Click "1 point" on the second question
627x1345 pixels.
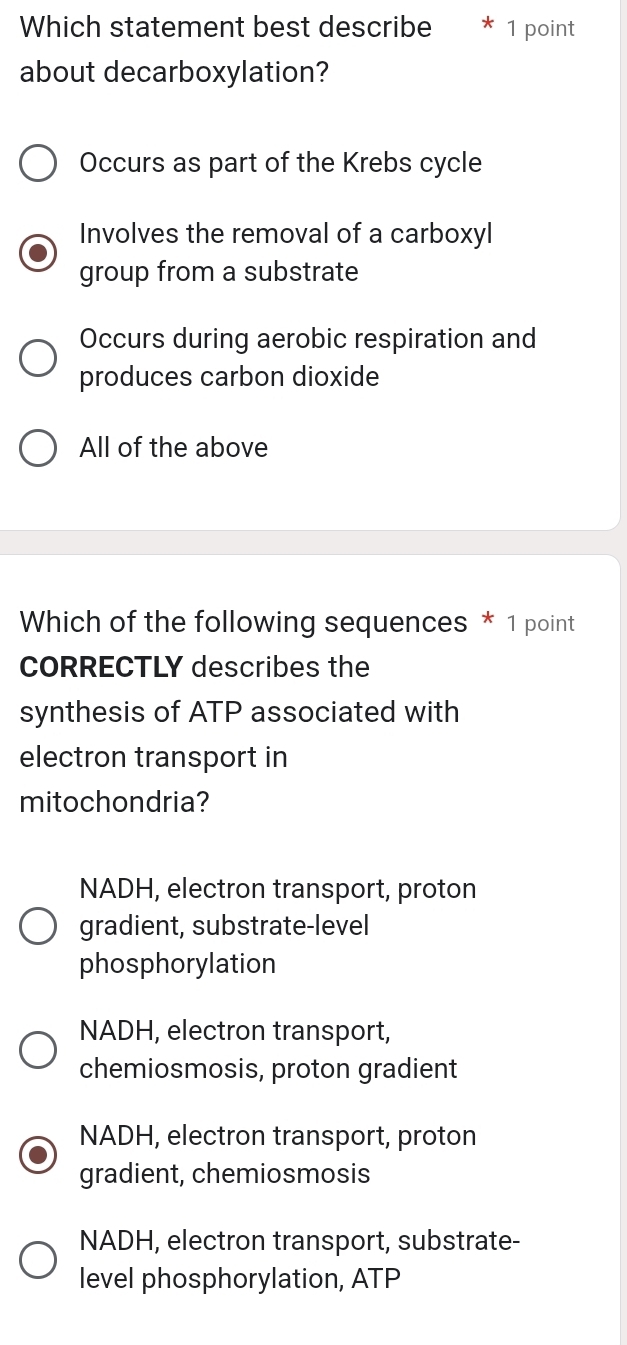(x=541, y=623)
